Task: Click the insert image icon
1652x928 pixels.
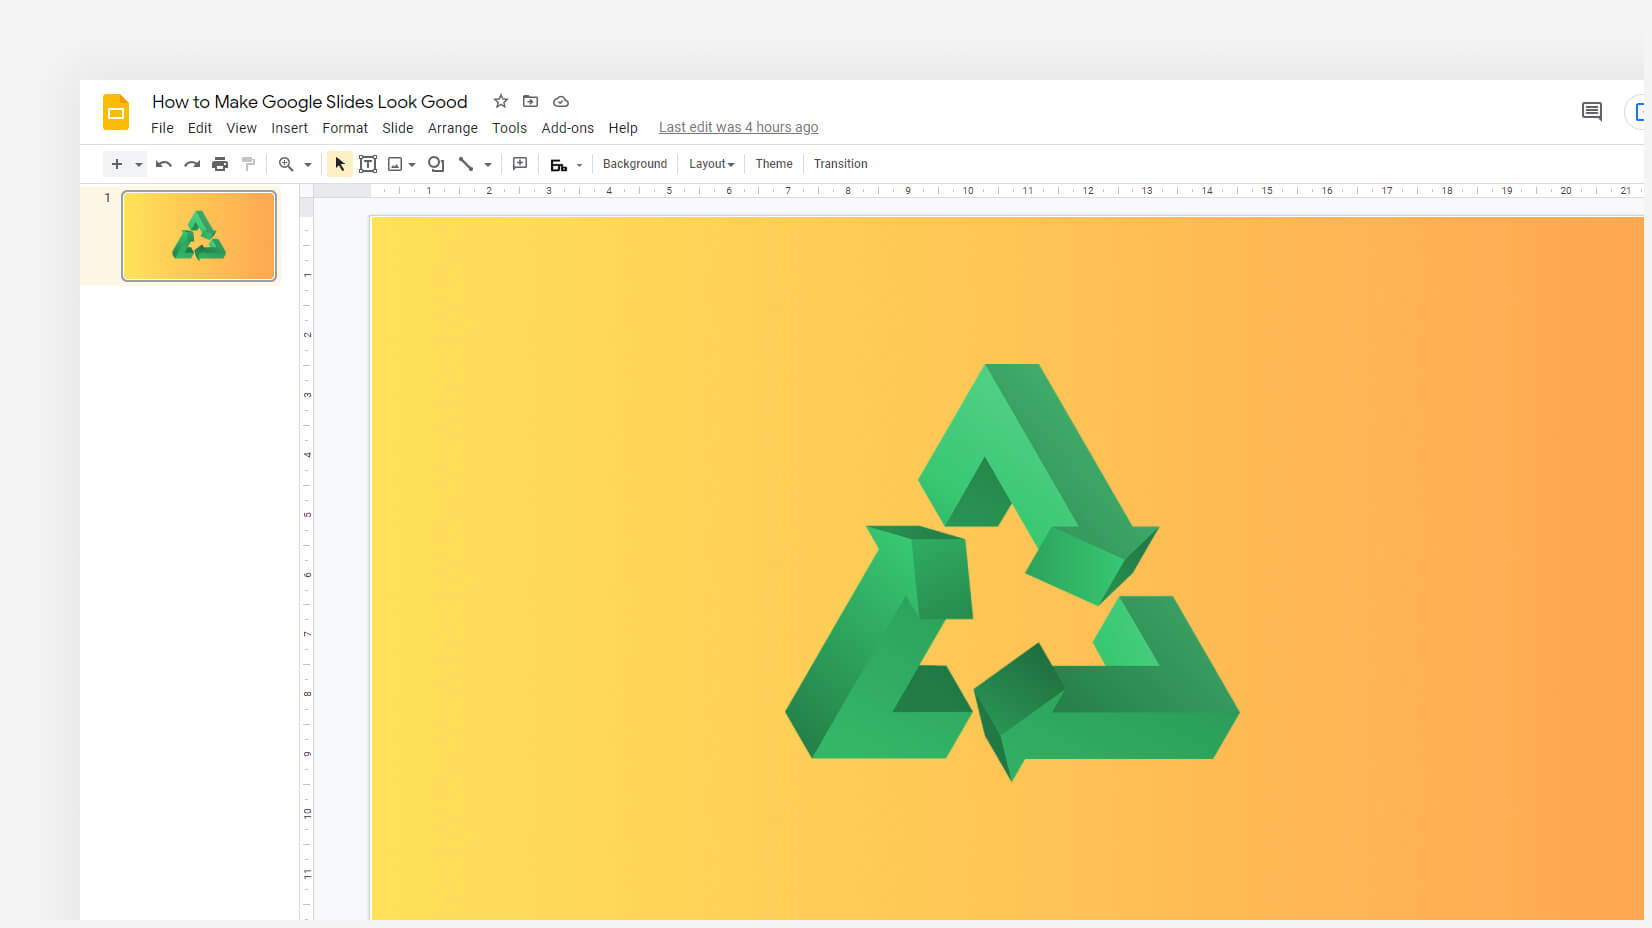Action: pos(395,164)
